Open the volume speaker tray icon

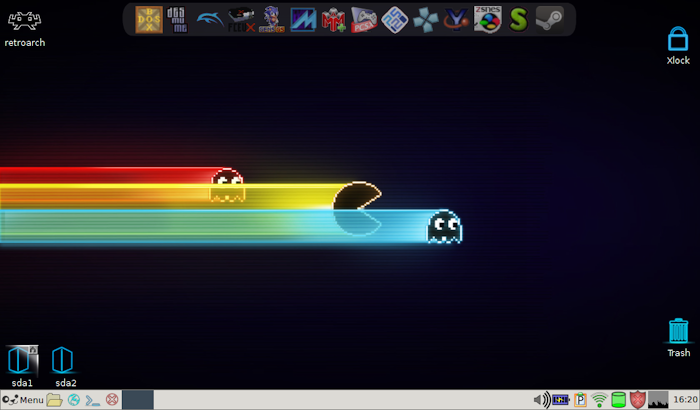pyautogui.click(x=542, y=399)
